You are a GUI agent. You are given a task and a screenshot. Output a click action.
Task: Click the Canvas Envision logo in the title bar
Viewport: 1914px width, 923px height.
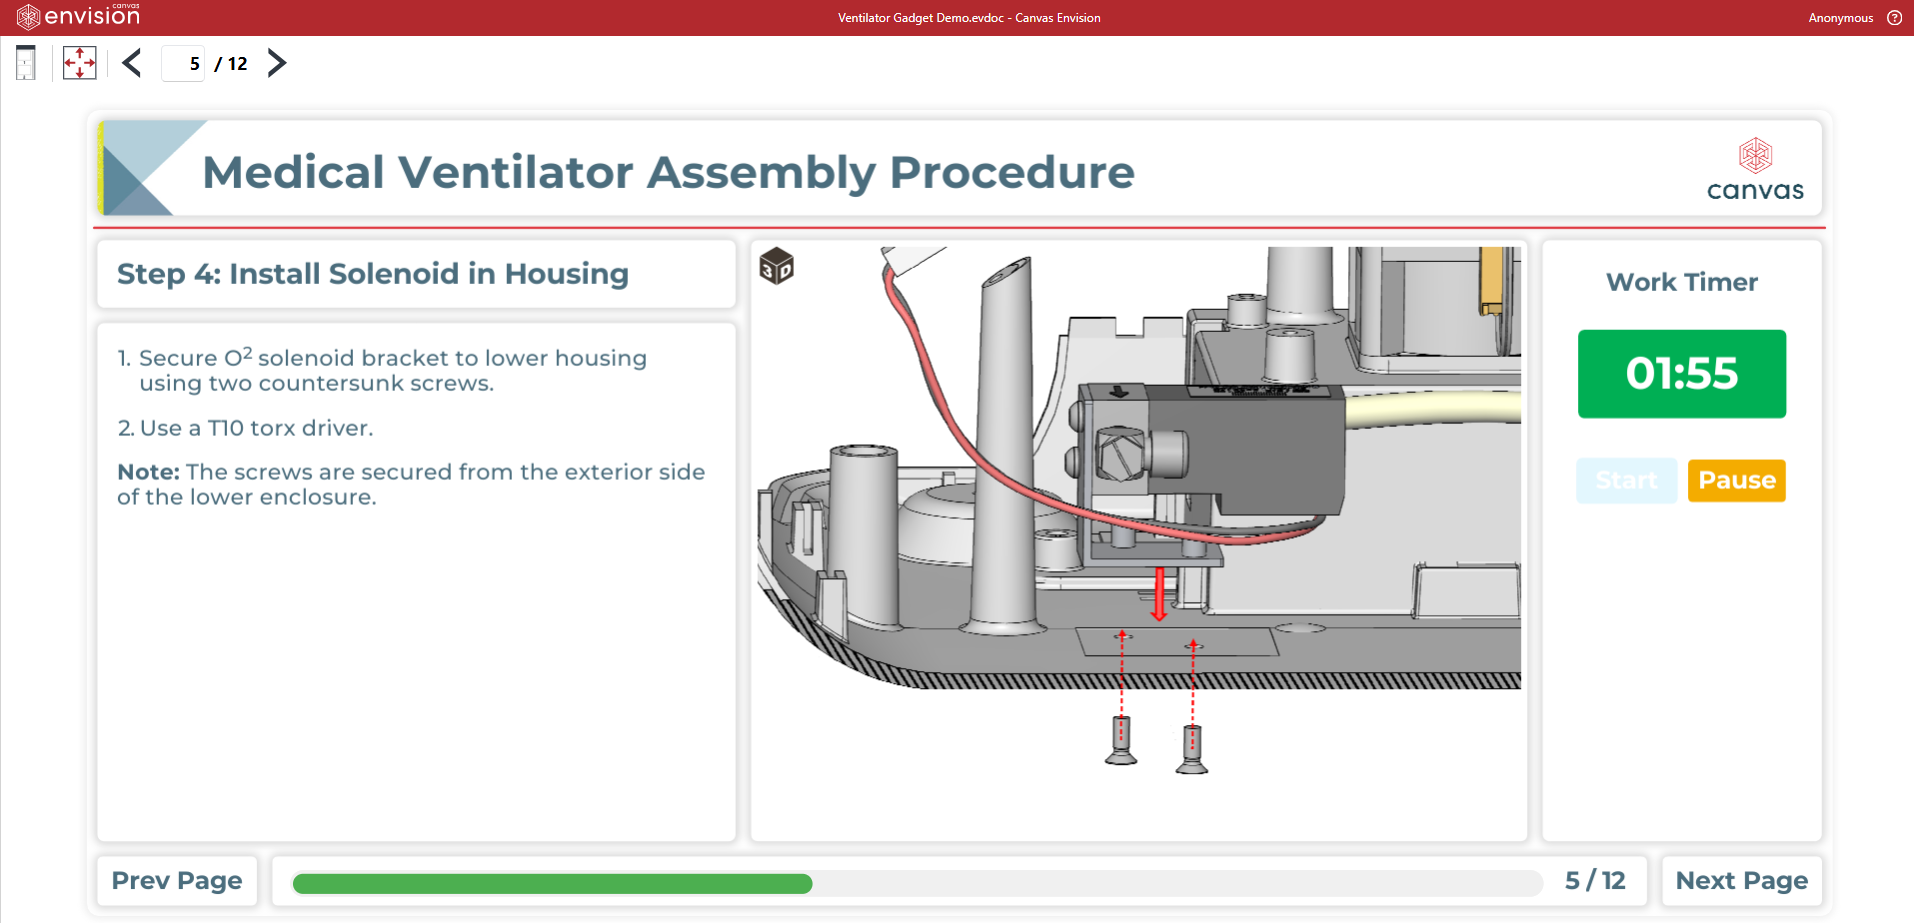[x=78, y=16]
